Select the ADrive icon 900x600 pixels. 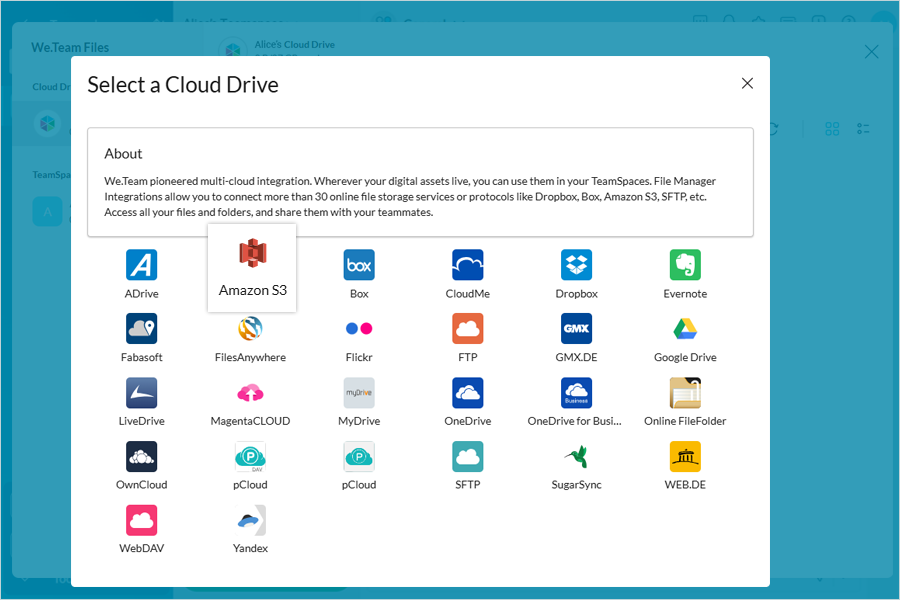click(x=141, y=265)
